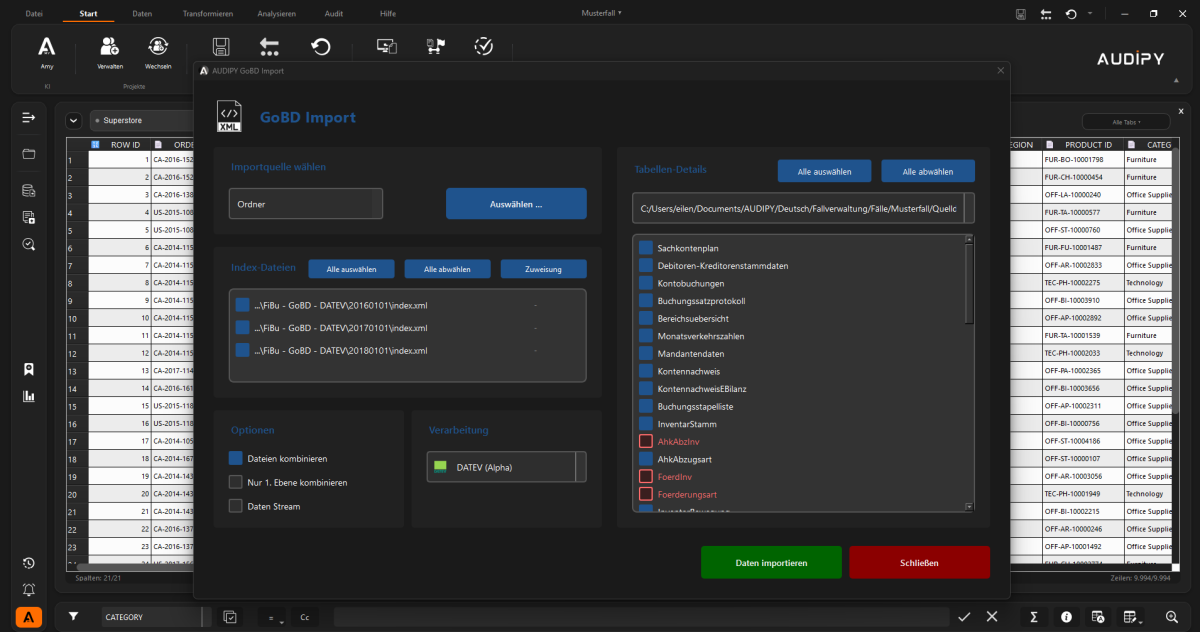Image resolution: width=1200 pixels, height=632 pixels.
Task: Click the Wechseln project switch icon
Action: pos(158,47)
